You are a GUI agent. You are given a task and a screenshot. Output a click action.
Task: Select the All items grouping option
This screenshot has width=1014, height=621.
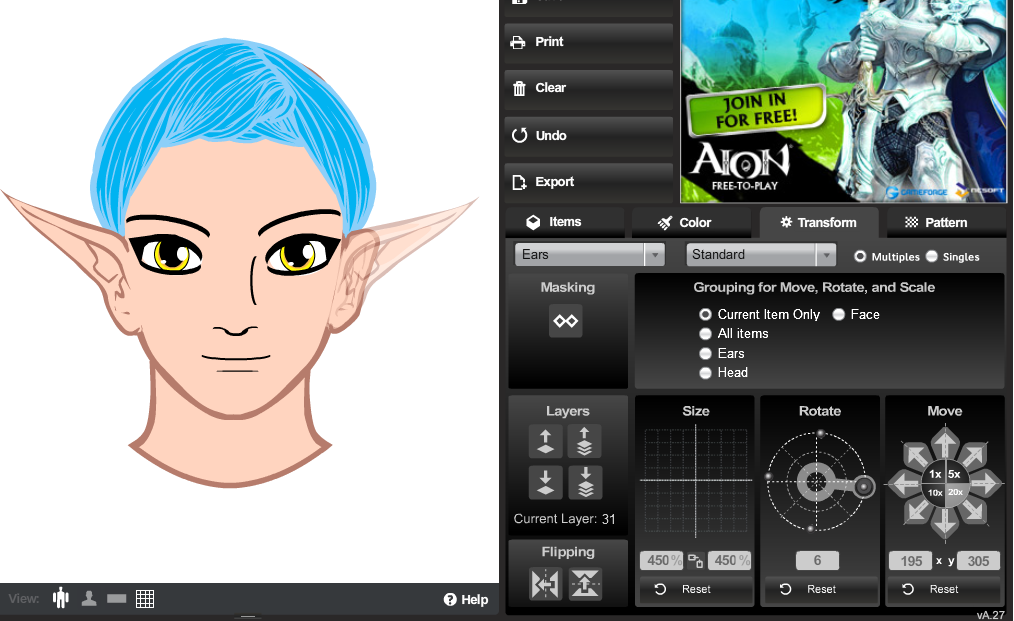tap(706, 334)
